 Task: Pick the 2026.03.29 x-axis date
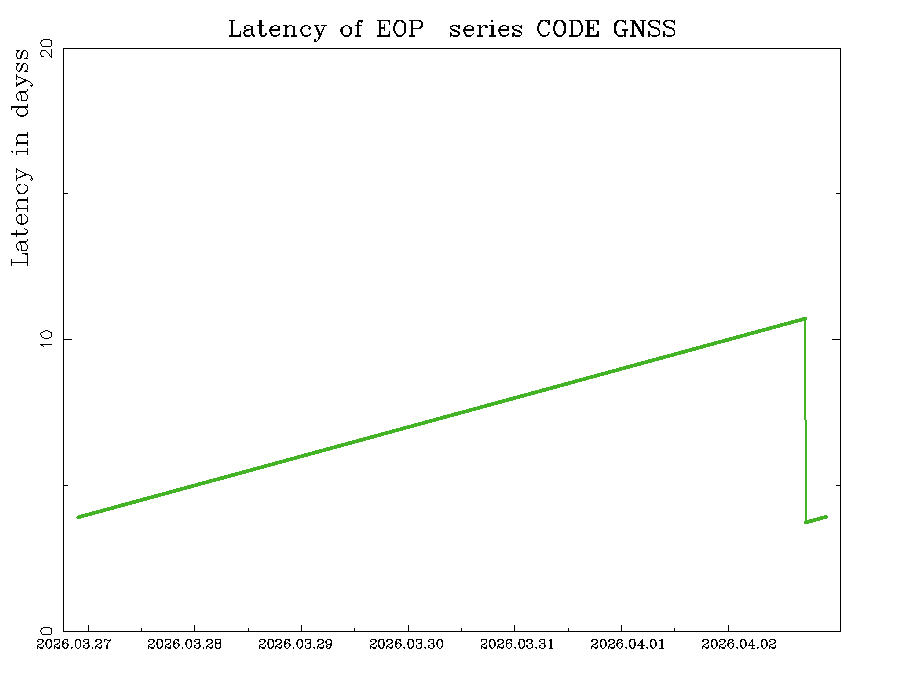coord(295,644)
